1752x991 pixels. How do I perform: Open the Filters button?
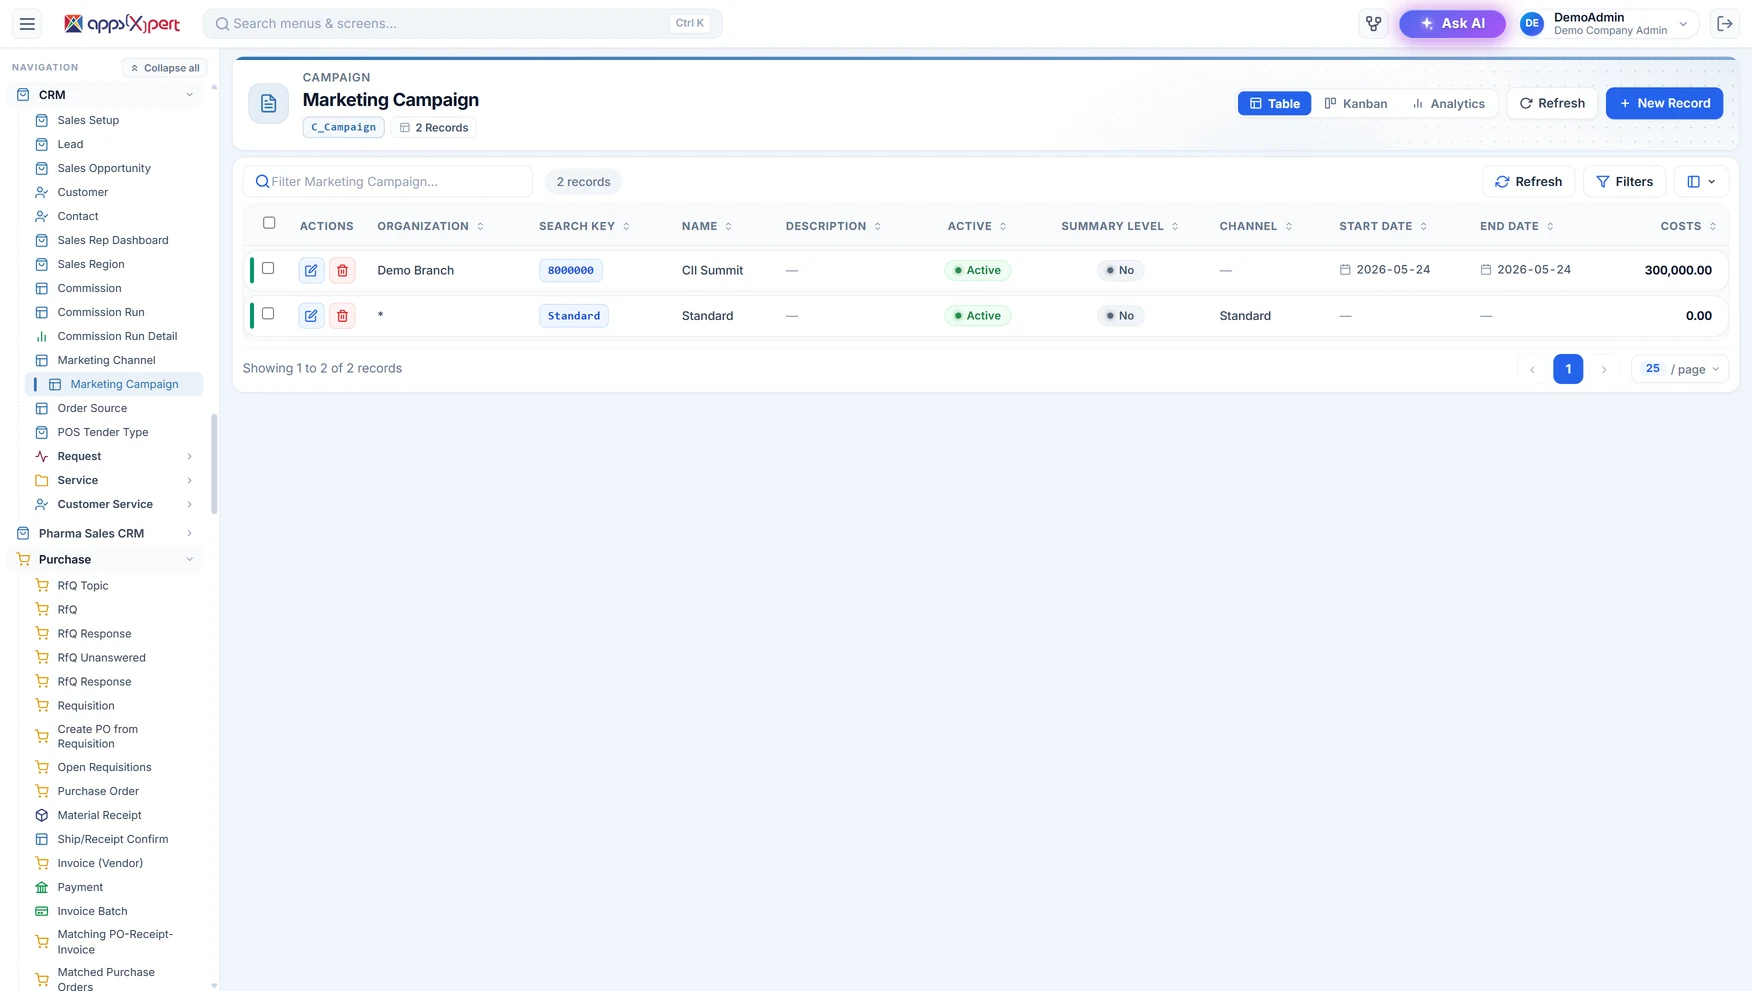coord(1624,182)
